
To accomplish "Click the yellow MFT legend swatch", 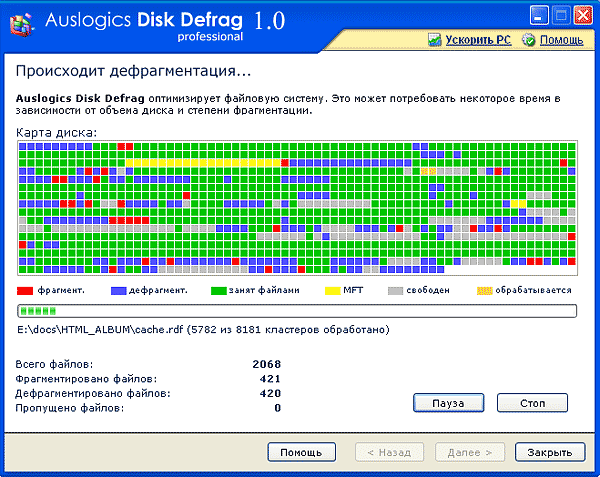I will 332,291.
